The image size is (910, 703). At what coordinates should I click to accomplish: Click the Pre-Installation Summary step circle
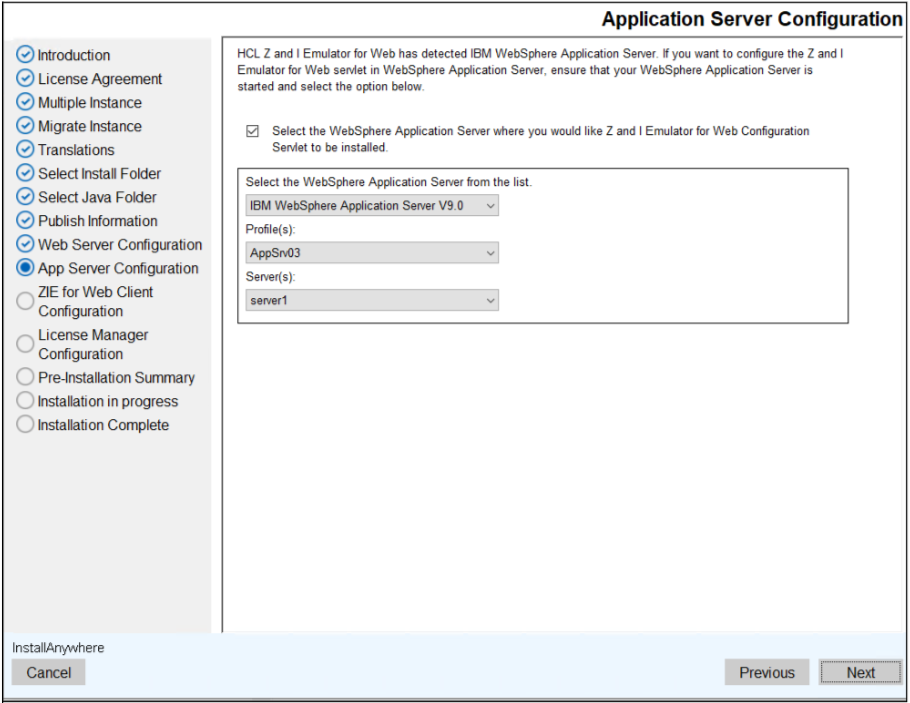(x=25, y=377)
